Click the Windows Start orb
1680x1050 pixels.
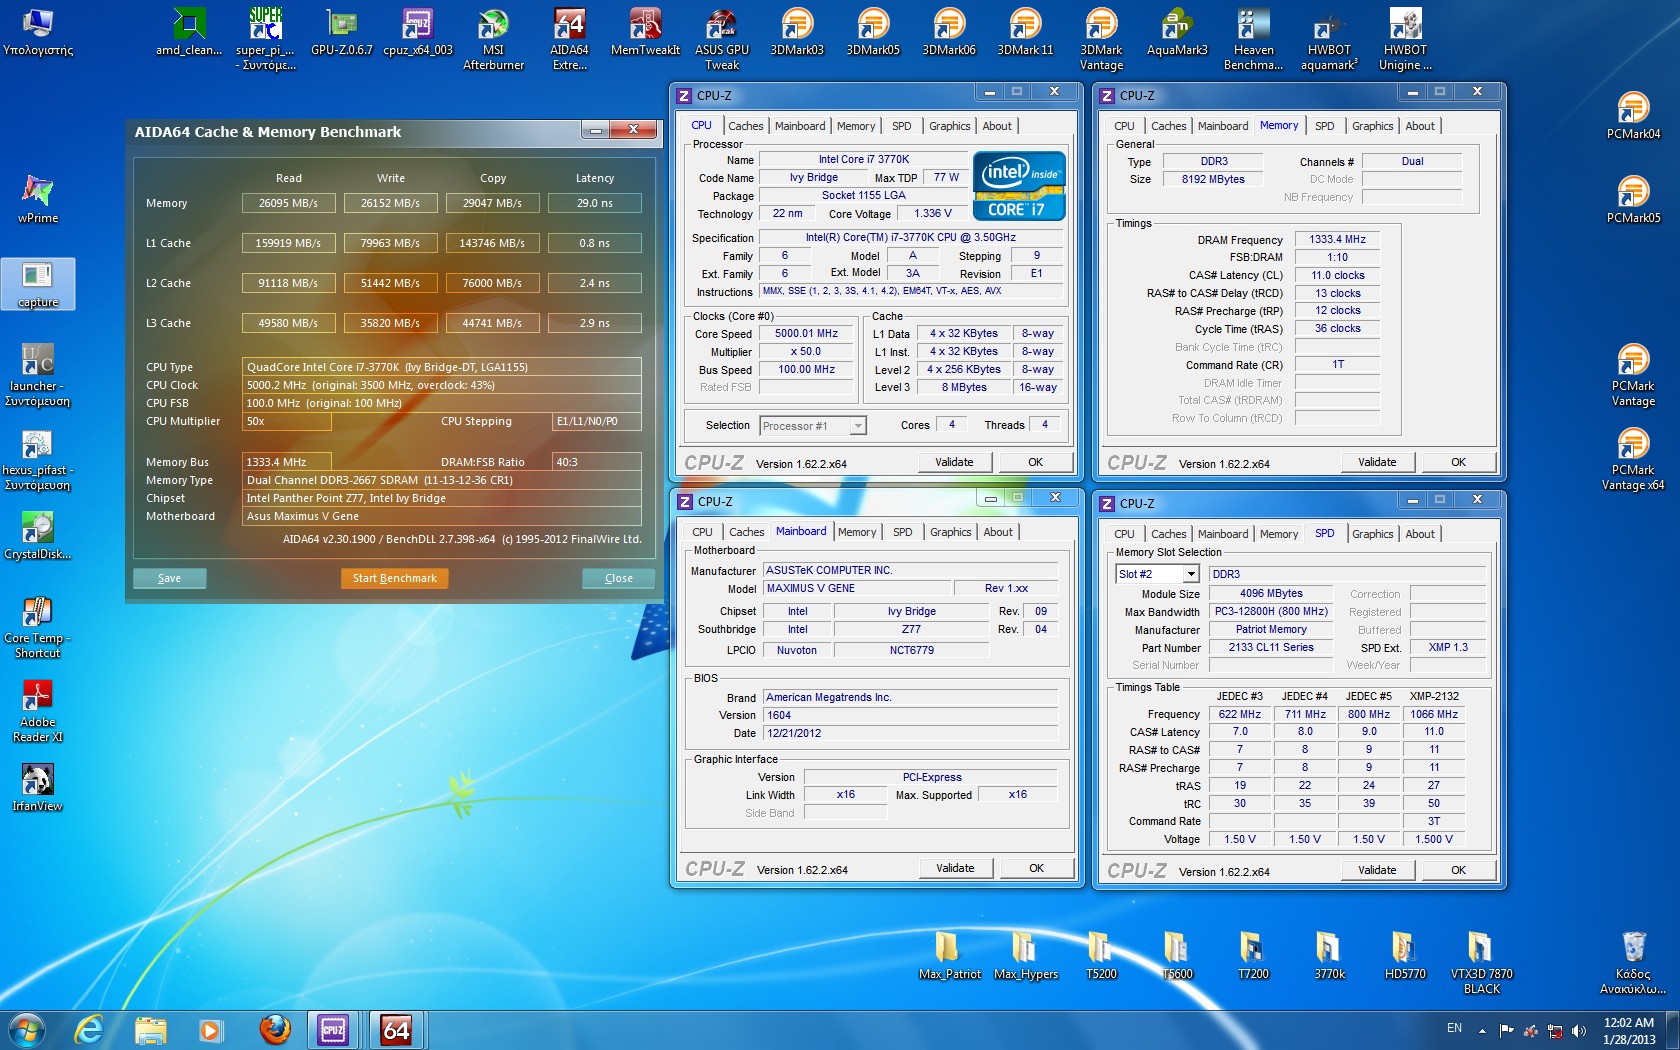(x=26, y=1029)
